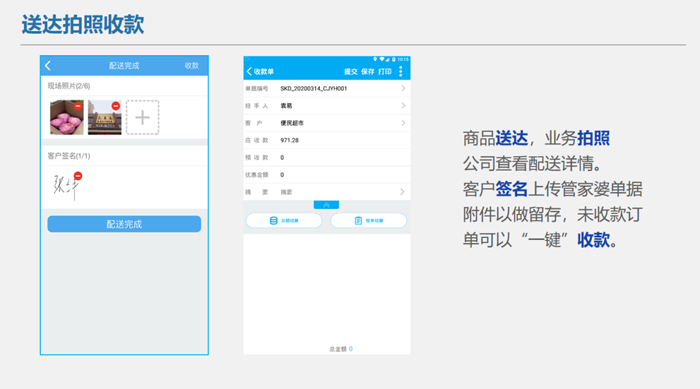
Task: Tap the document icon settlement button
Action: coord(368,221)
